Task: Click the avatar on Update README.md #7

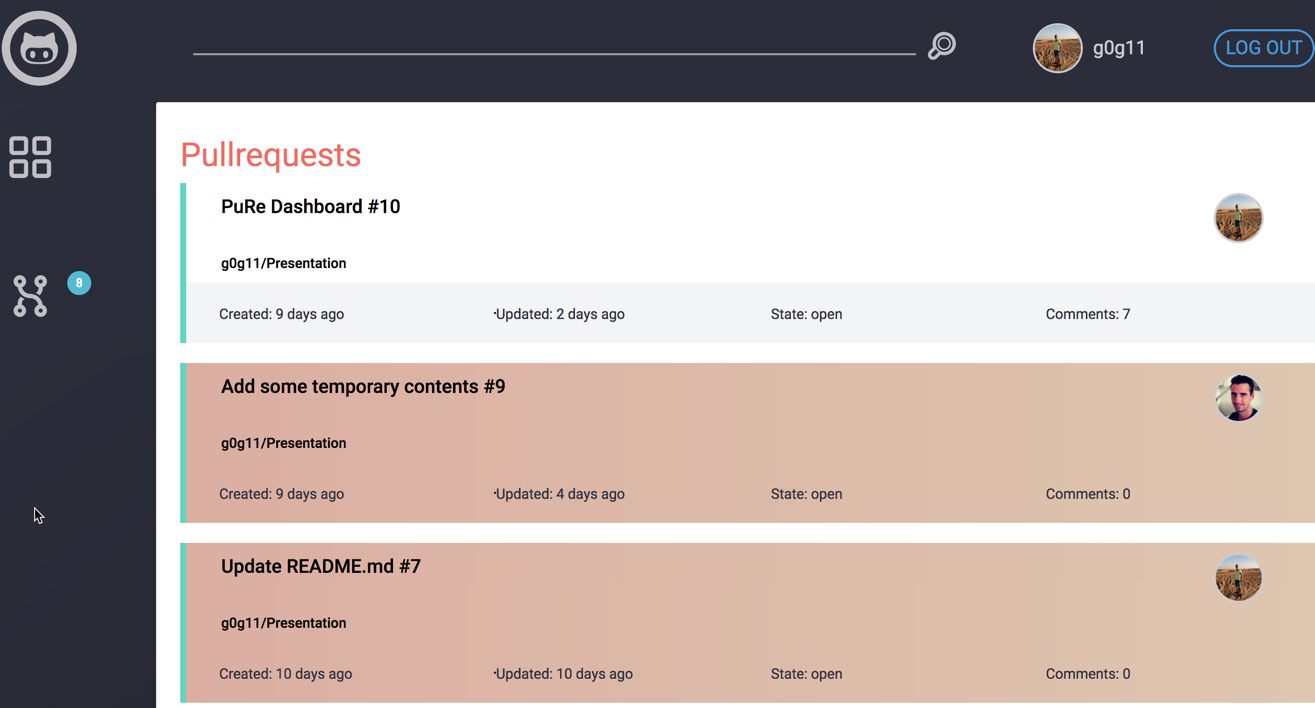Action: pos(1238,577)
